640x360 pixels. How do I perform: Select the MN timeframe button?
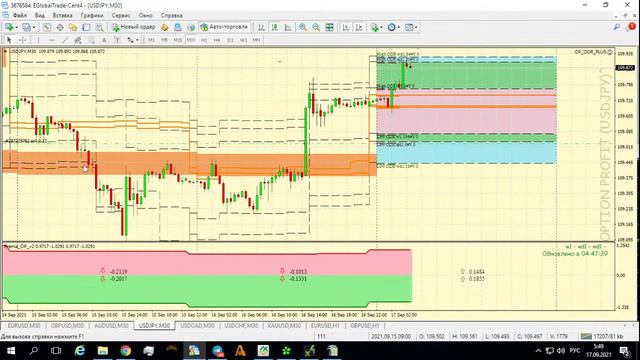[256, 40]
